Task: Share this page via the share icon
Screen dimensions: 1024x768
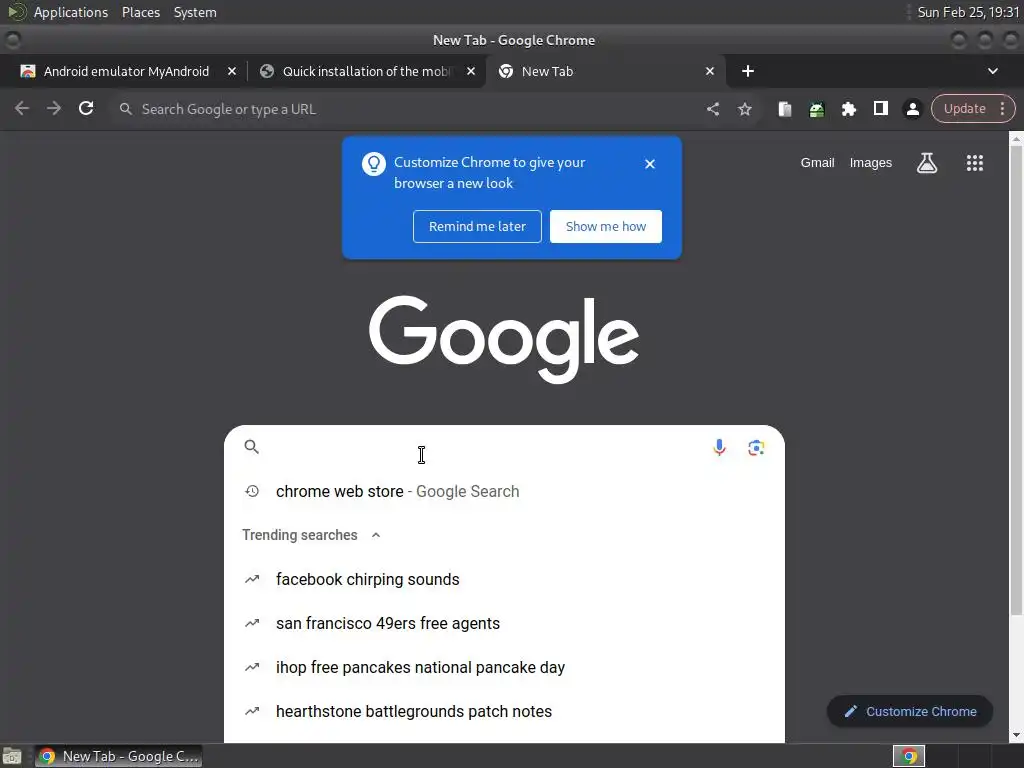Action: tap(712, 109)
